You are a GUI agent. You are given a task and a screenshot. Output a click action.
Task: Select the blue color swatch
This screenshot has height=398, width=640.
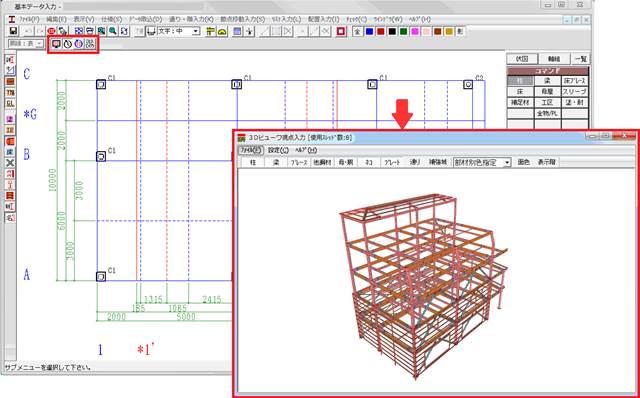click(369, 31)
